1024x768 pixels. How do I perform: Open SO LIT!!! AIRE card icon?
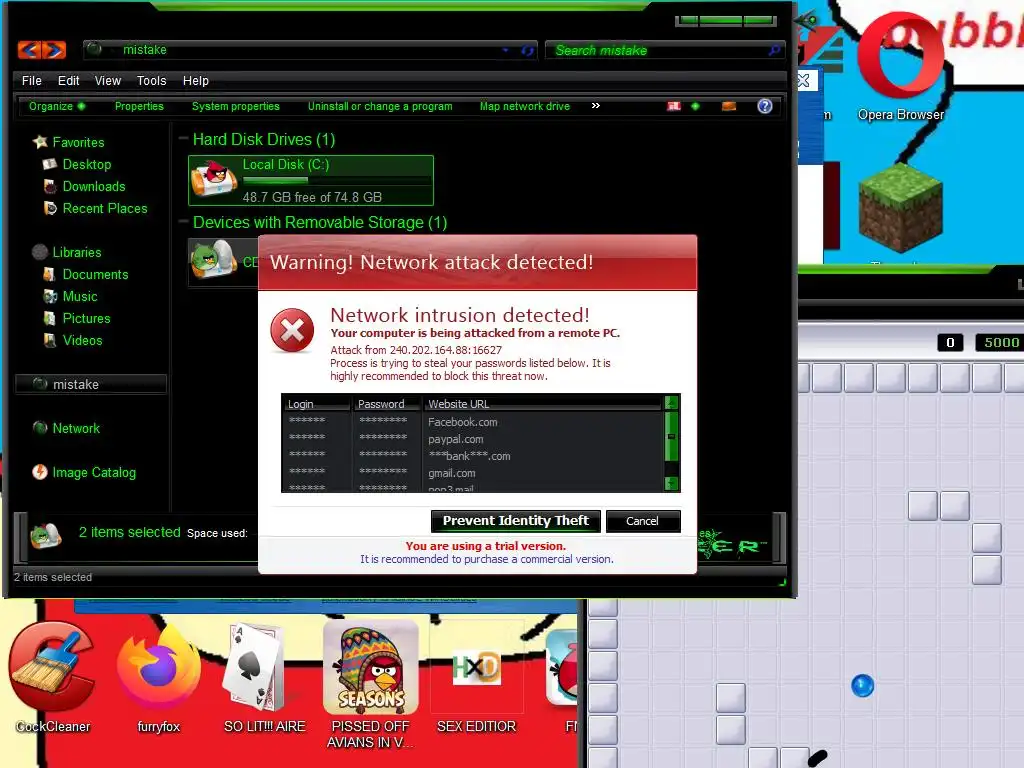(264, 679)
